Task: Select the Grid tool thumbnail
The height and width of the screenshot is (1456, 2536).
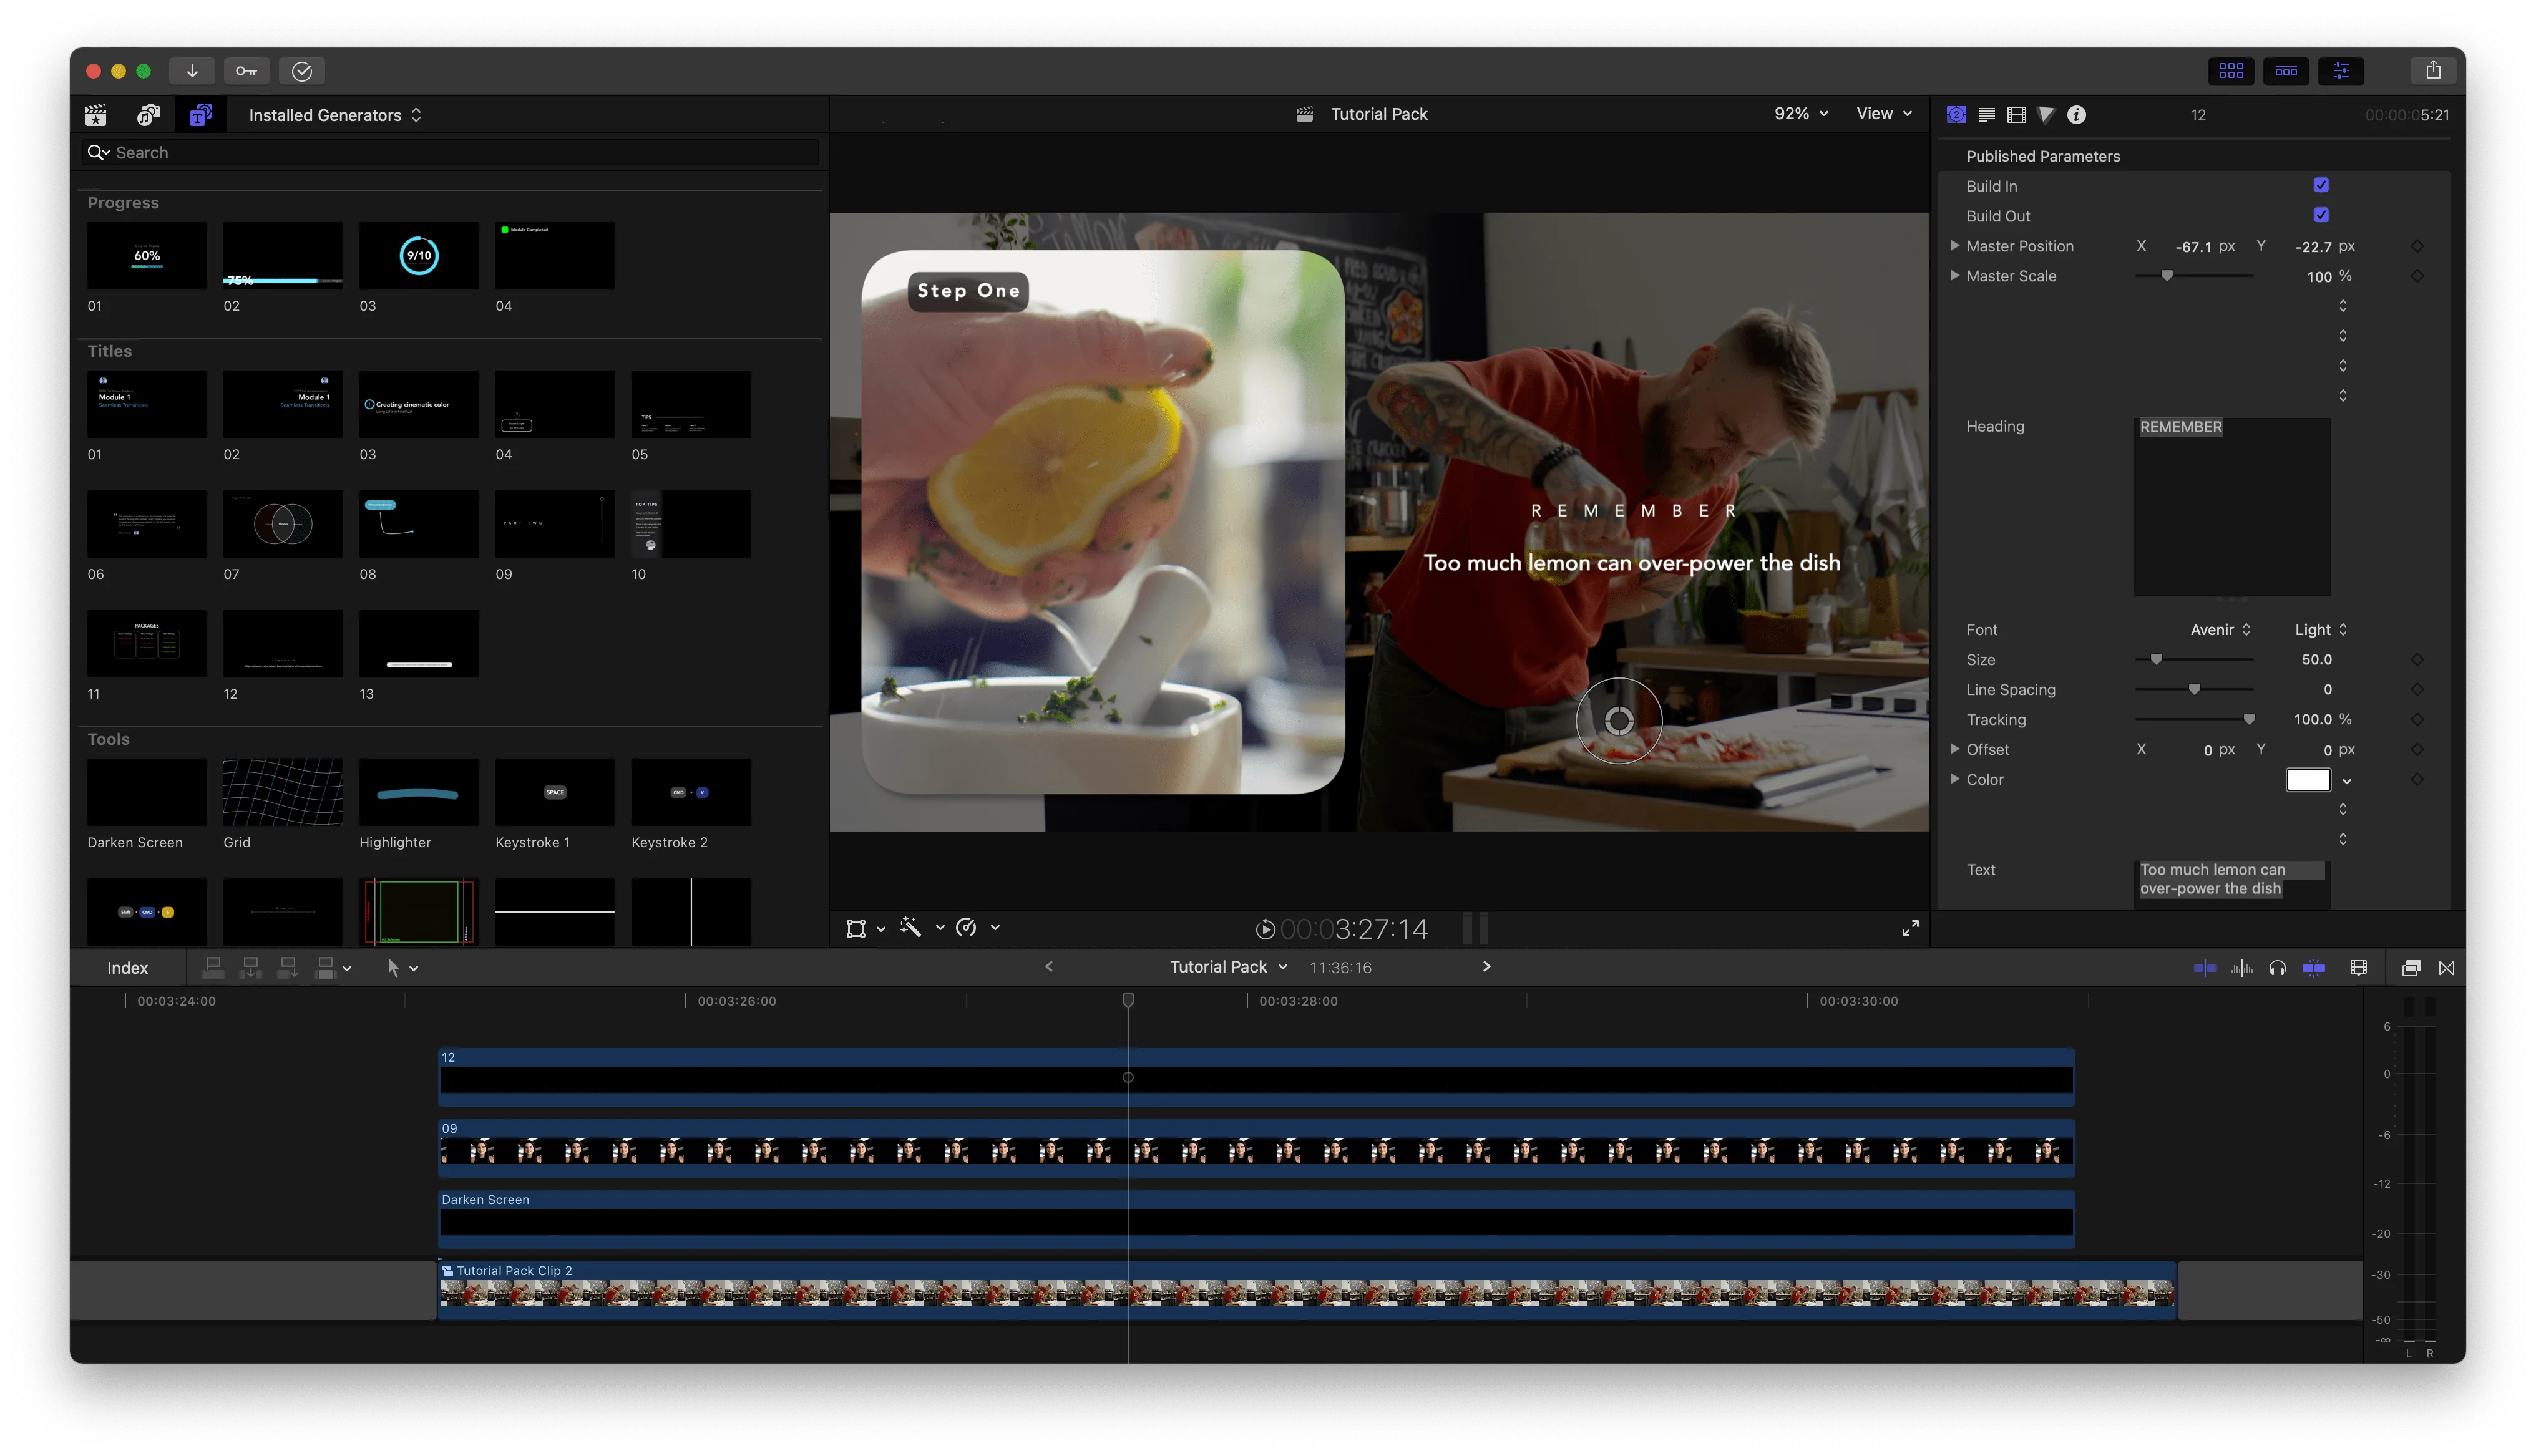Action: (283, 792)
